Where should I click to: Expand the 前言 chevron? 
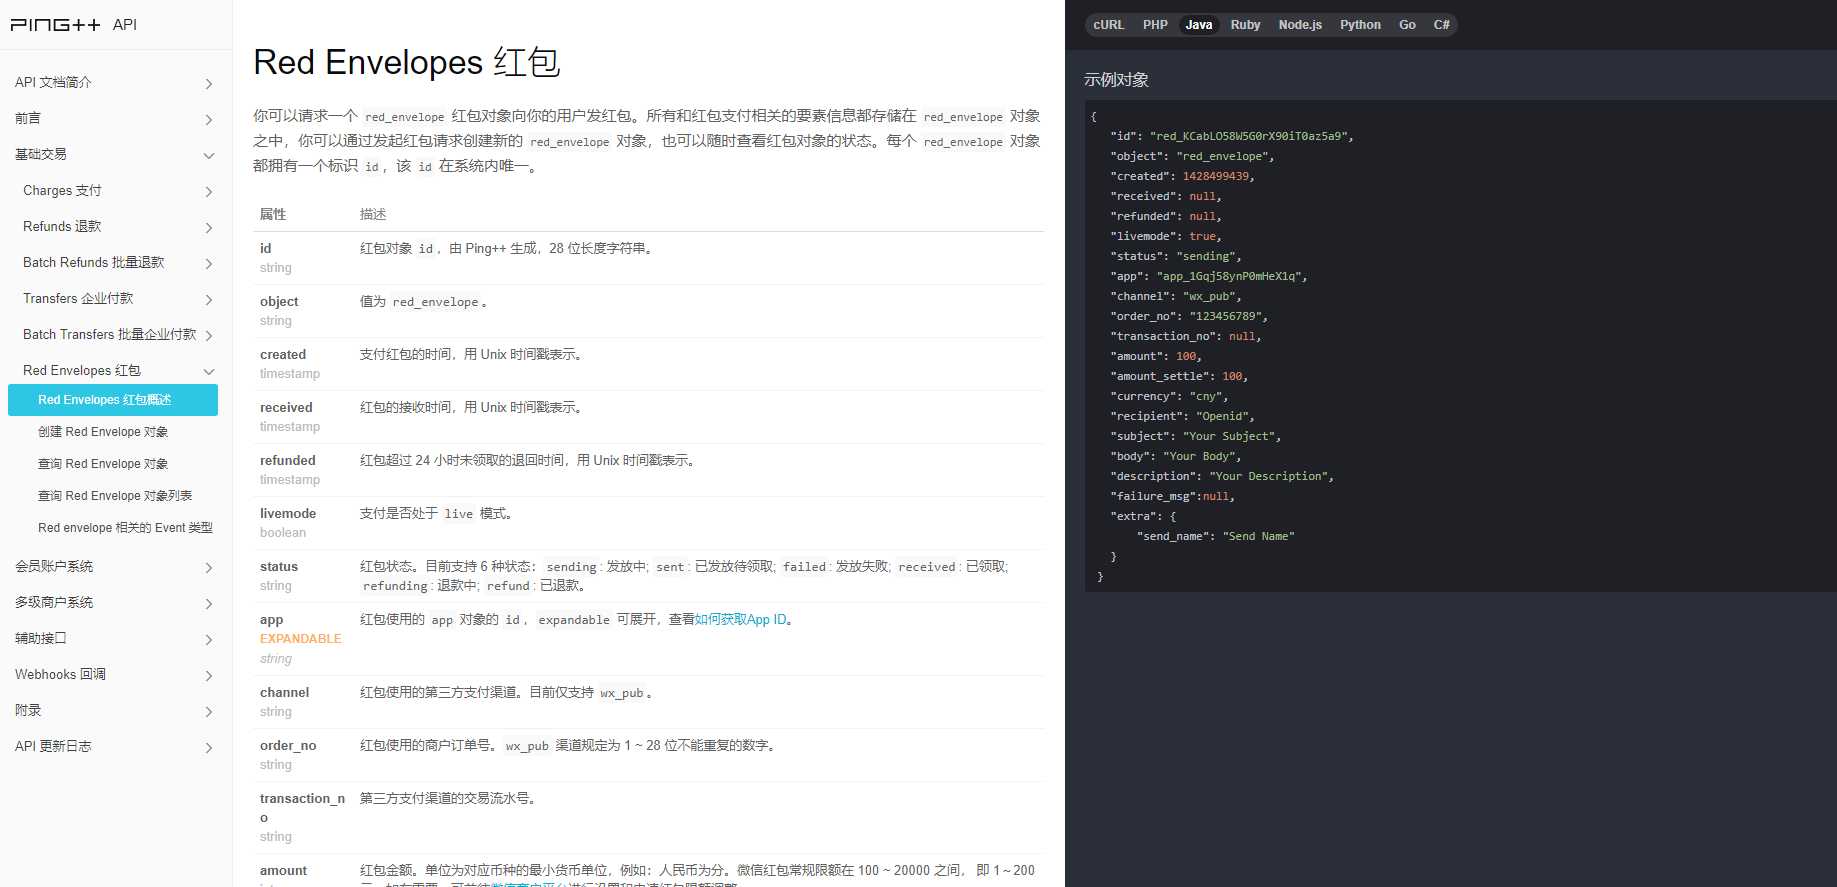click(209, 120)
